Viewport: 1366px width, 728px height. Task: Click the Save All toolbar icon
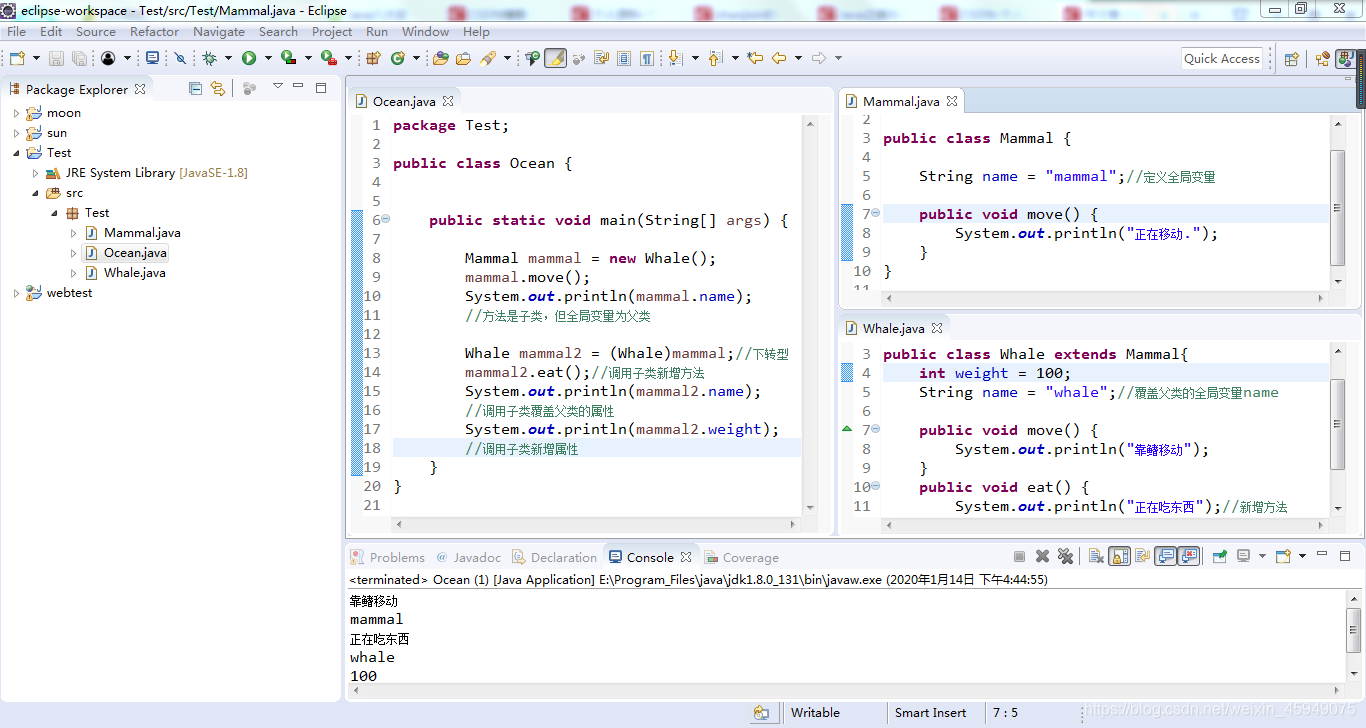(x=79, y=58)
